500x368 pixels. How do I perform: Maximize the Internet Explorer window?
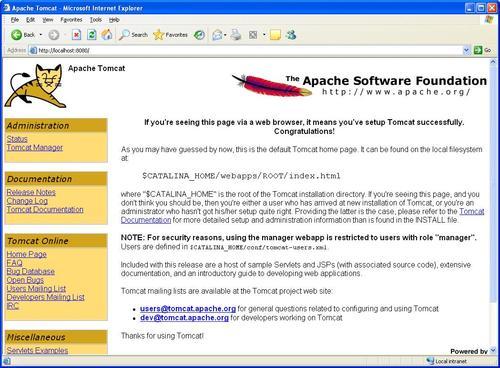coord(481,8)
